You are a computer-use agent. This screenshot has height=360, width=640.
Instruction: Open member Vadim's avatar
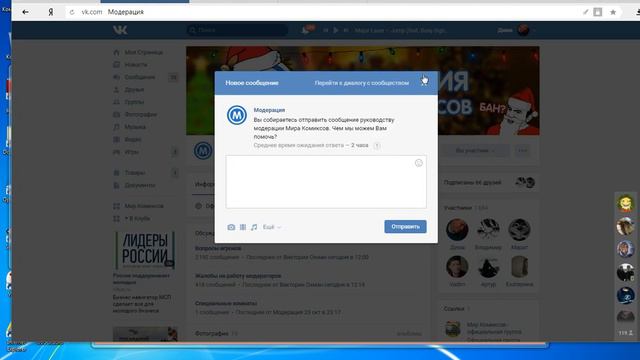pyautogui.click(x=457, y=267)
